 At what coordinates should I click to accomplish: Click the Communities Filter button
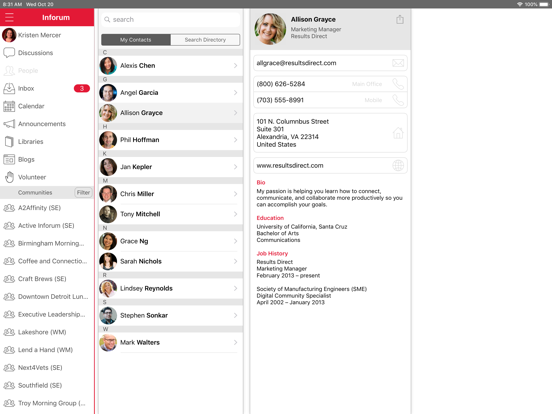tap(83, 193)
